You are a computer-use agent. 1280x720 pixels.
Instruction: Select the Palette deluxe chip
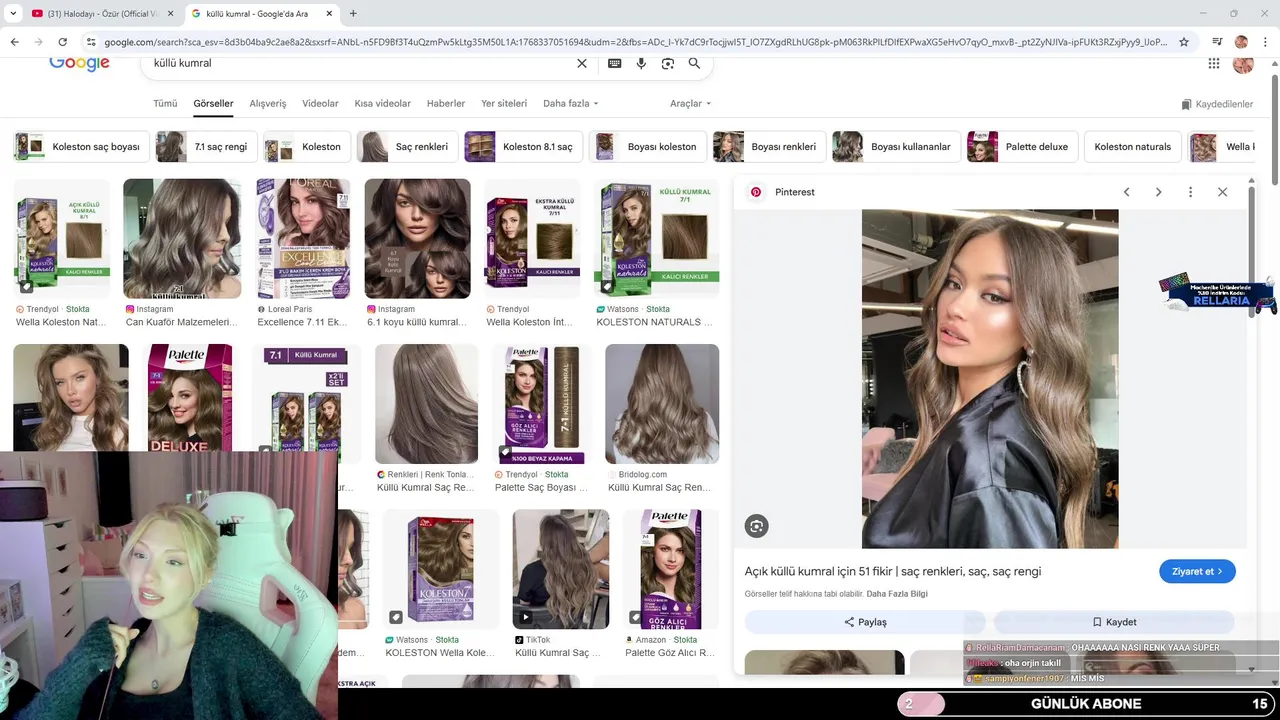click(x=1022, y=147)
